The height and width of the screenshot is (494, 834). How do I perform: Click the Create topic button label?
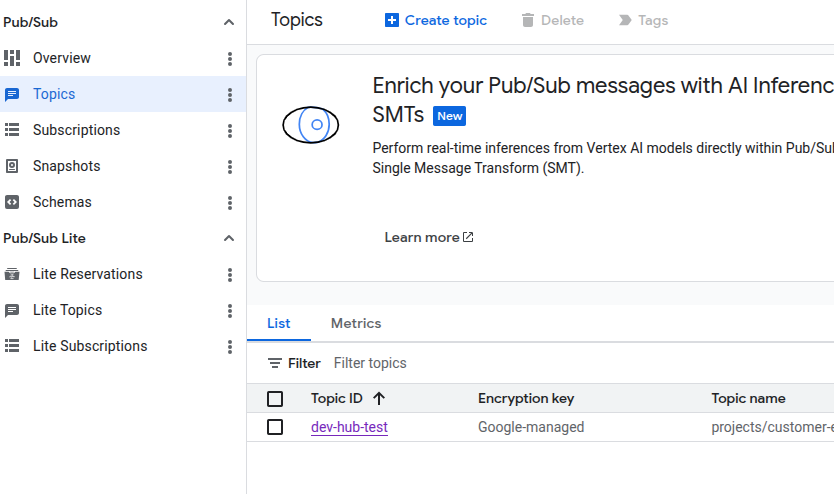pyautogui.click(x=446, y=20)
